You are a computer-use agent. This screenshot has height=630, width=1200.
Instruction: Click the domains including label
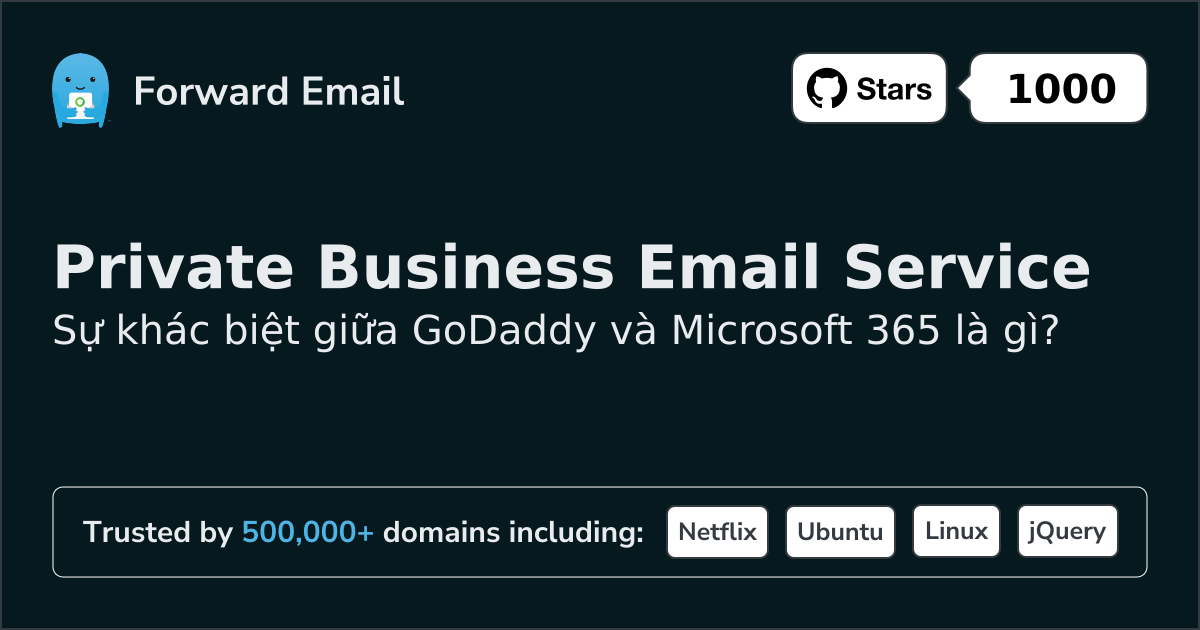point(513,532)
